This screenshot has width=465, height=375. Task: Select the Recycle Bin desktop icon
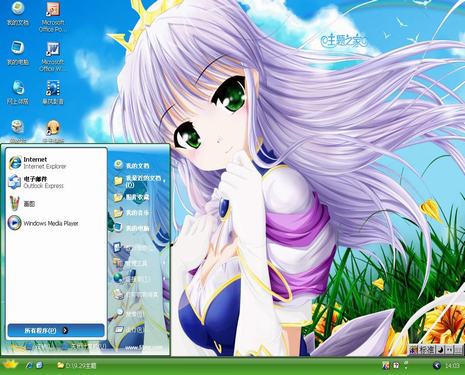point(18,131)
